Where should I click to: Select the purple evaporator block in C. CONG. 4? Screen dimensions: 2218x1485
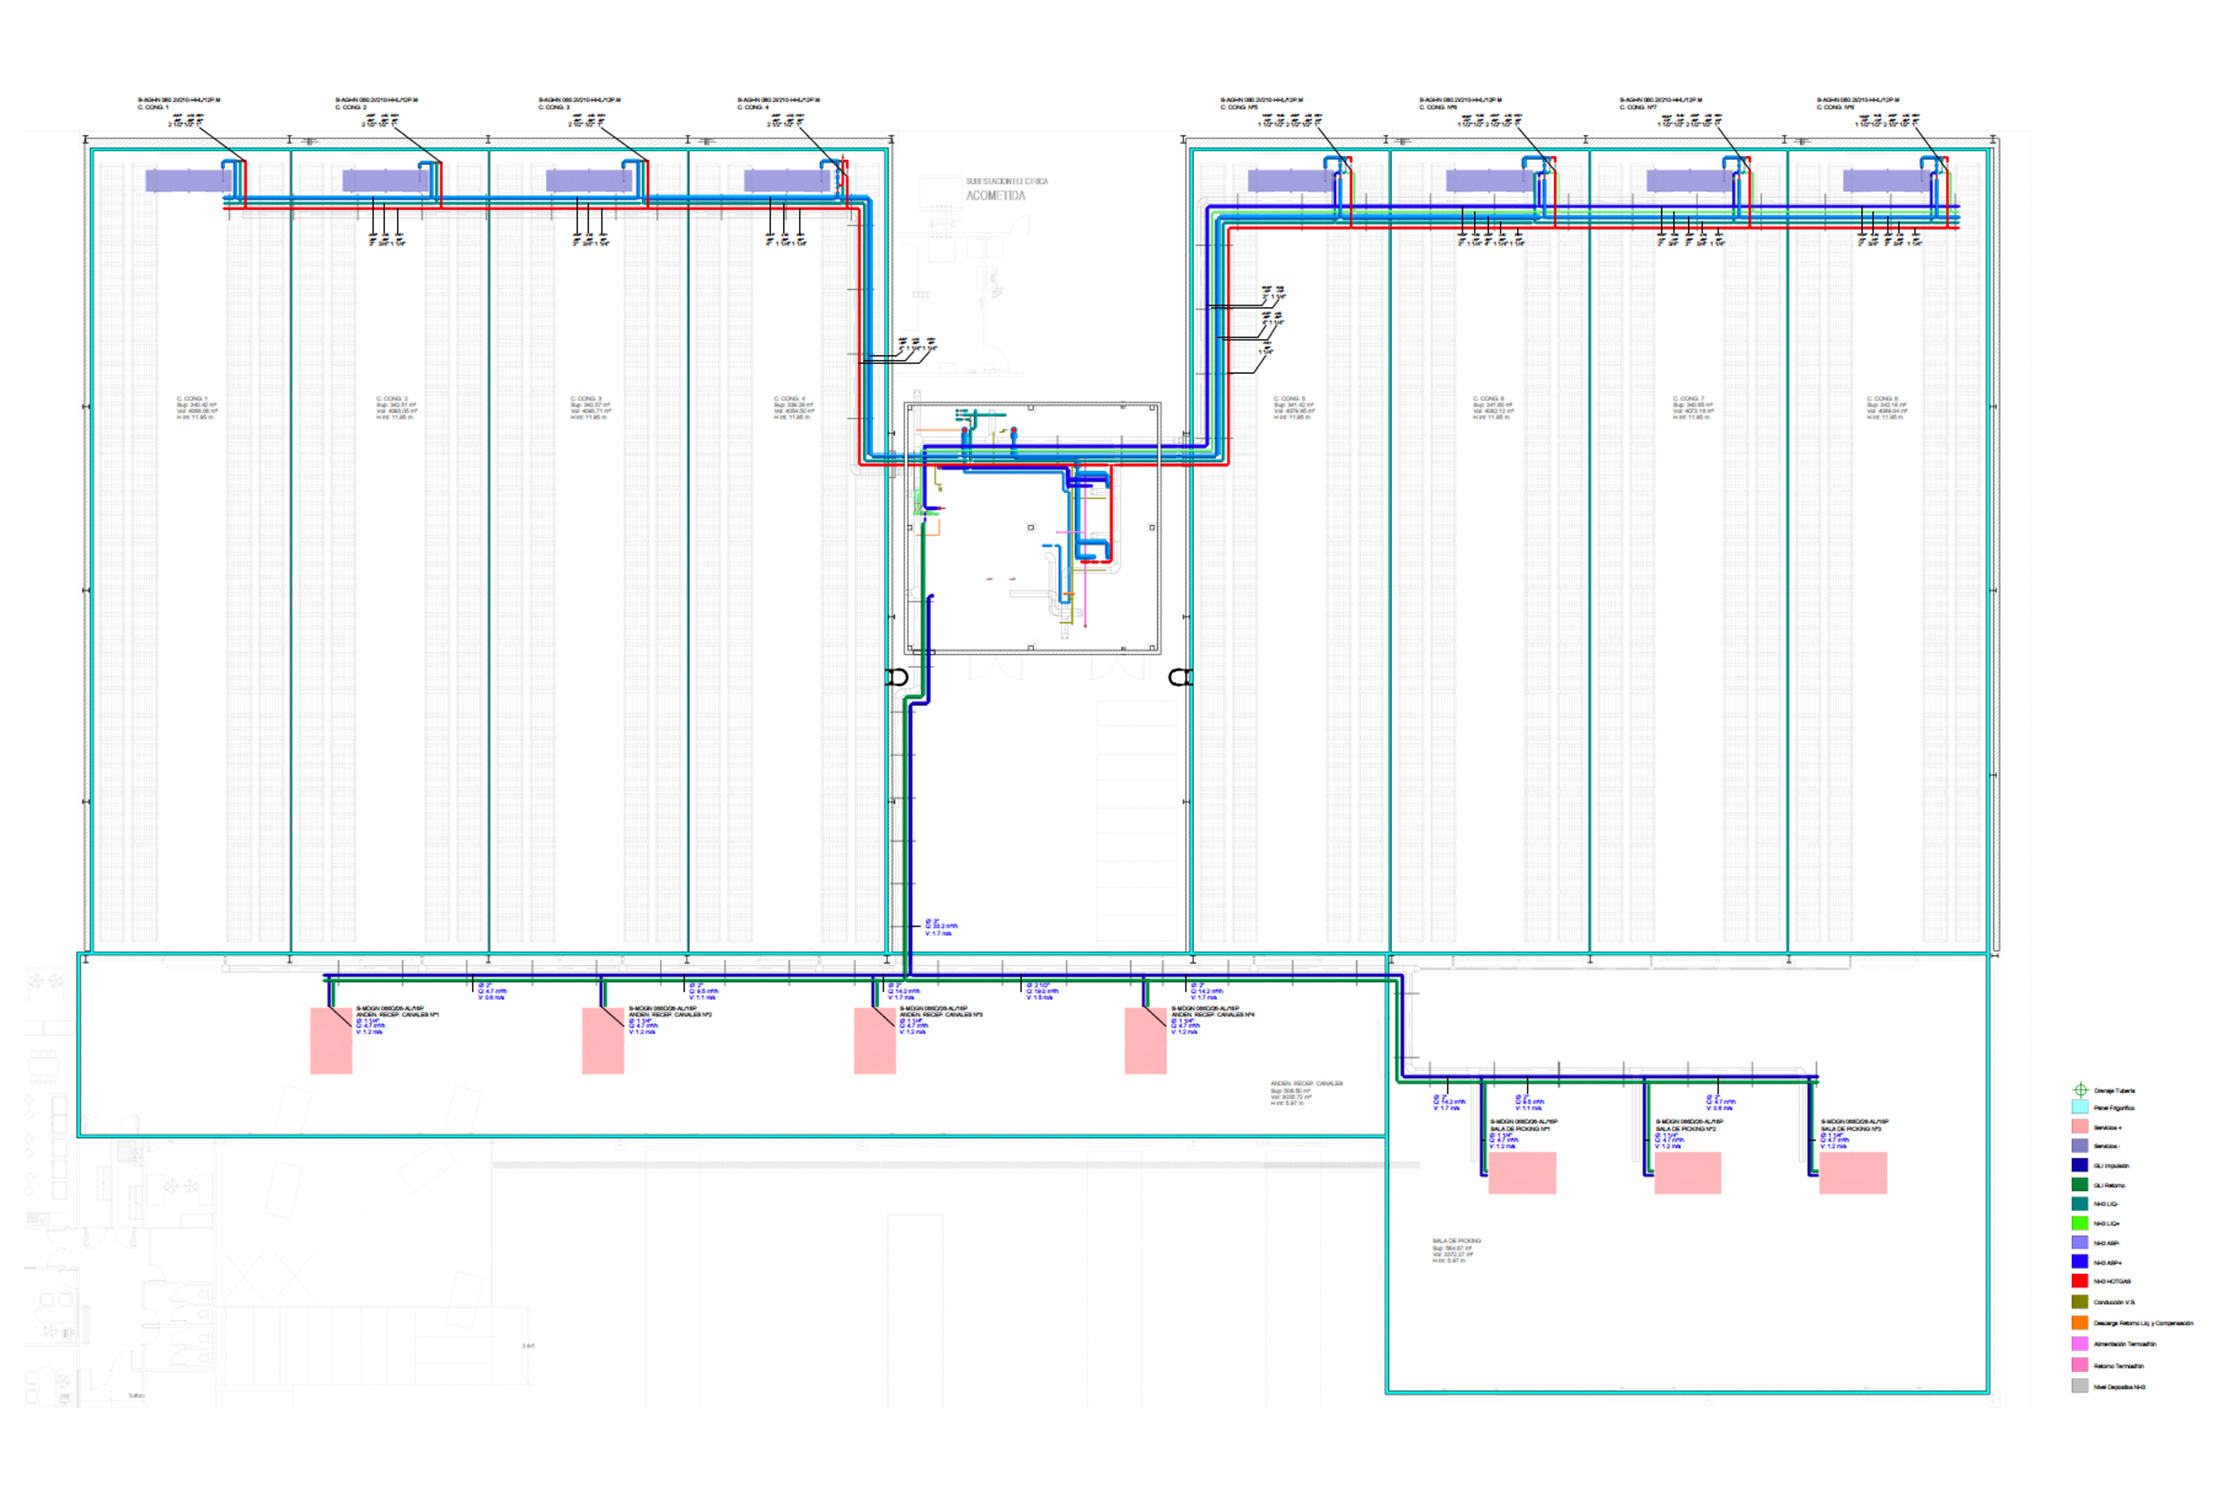click(x=785, y=180)
